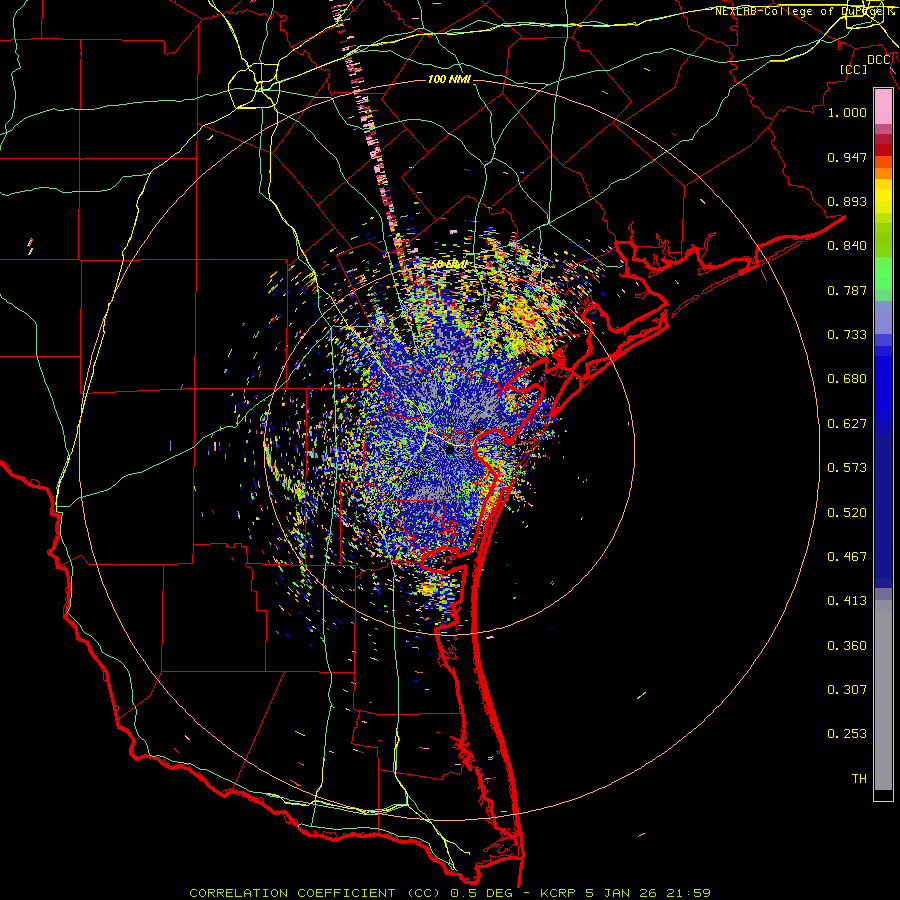Click the 0.253 scale value
Image resolution: width=900 pixels, height=900 pixels.
[x=847, y=734]
